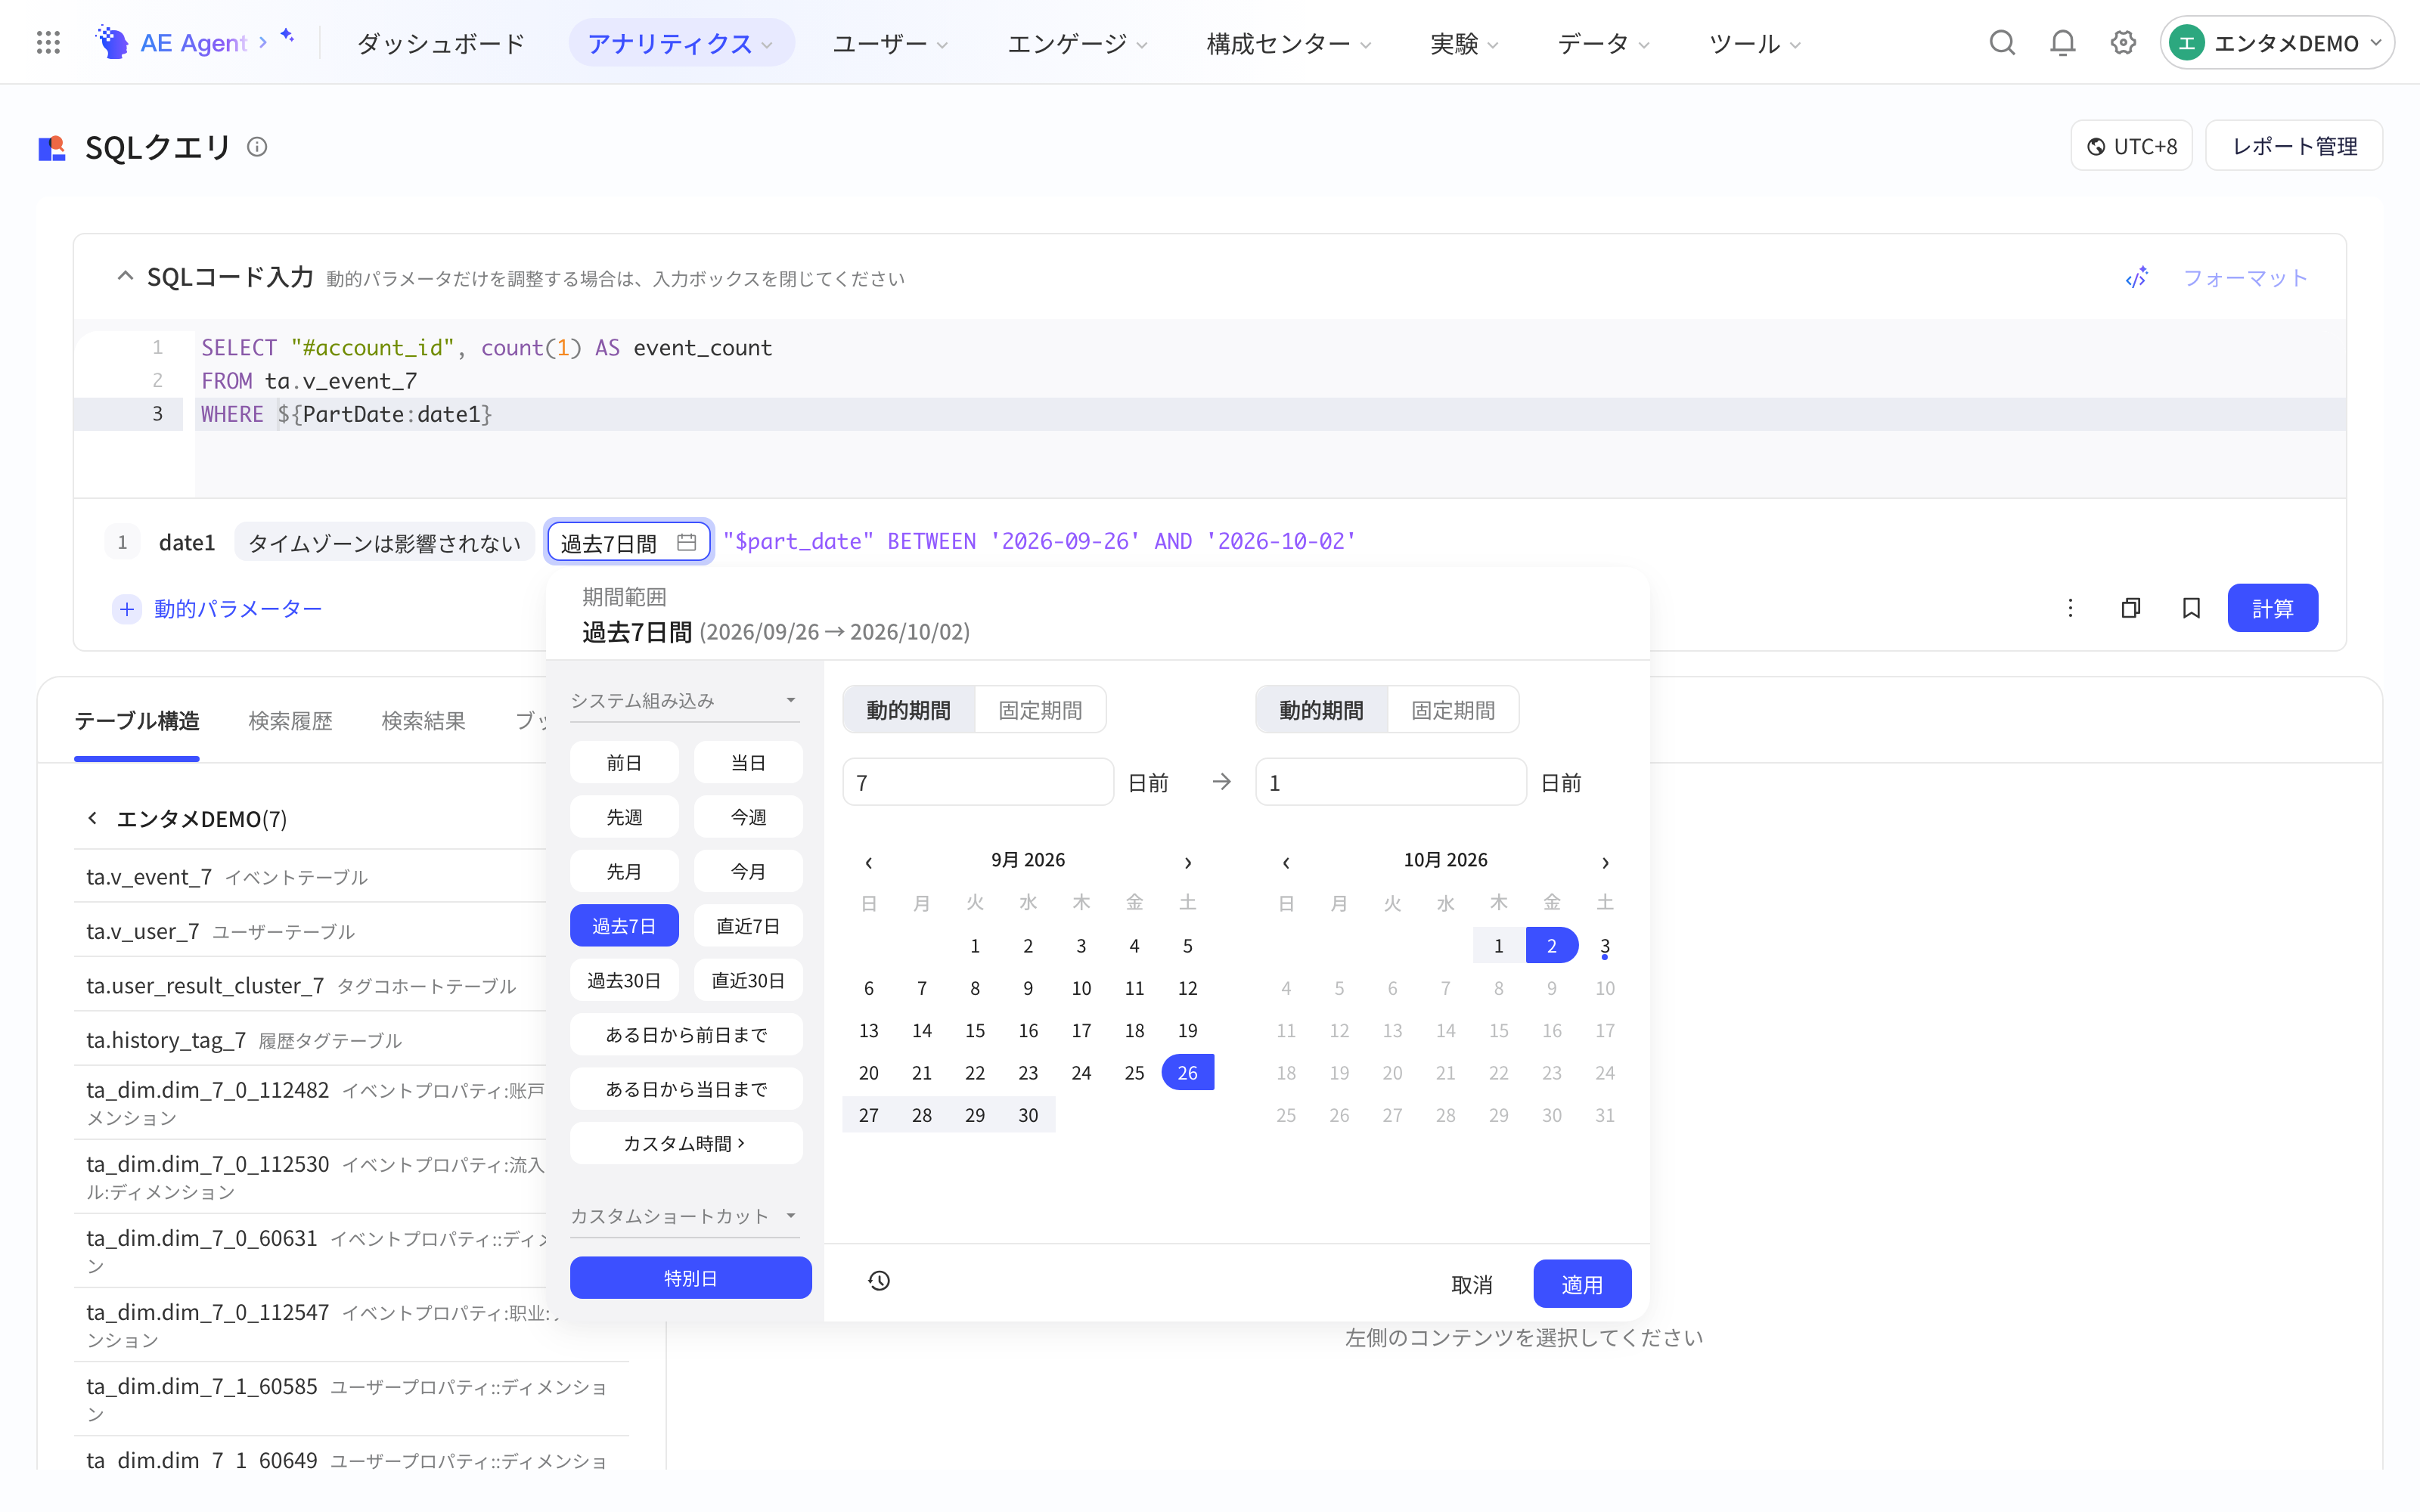Click the 計算 button

click(x=2272, y=608)
